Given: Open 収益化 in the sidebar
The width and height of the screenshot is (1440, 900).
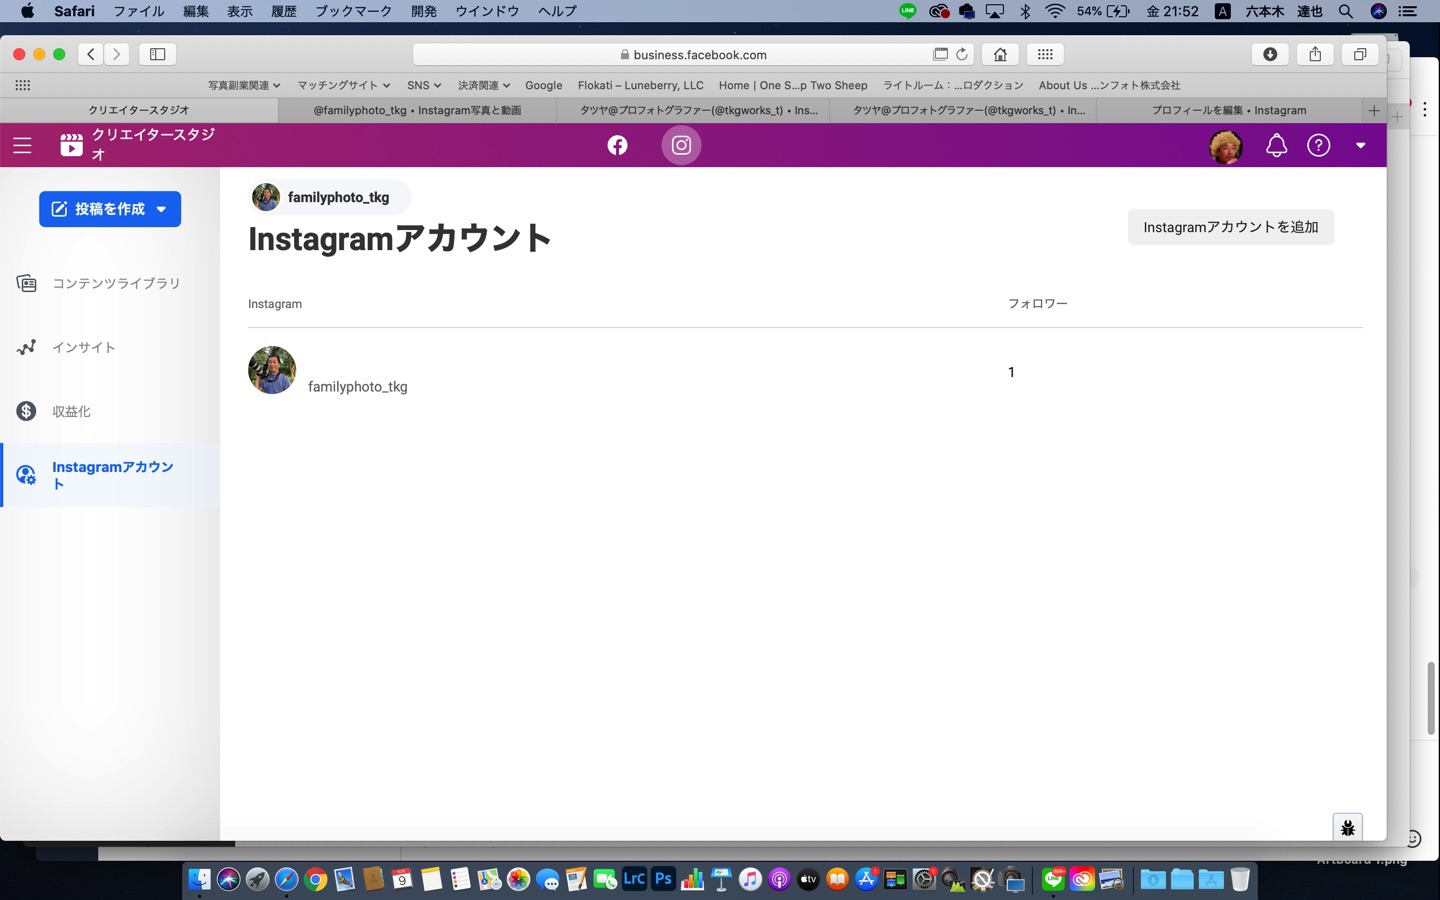Looking at the screenshot, I should tap(110, 411).
